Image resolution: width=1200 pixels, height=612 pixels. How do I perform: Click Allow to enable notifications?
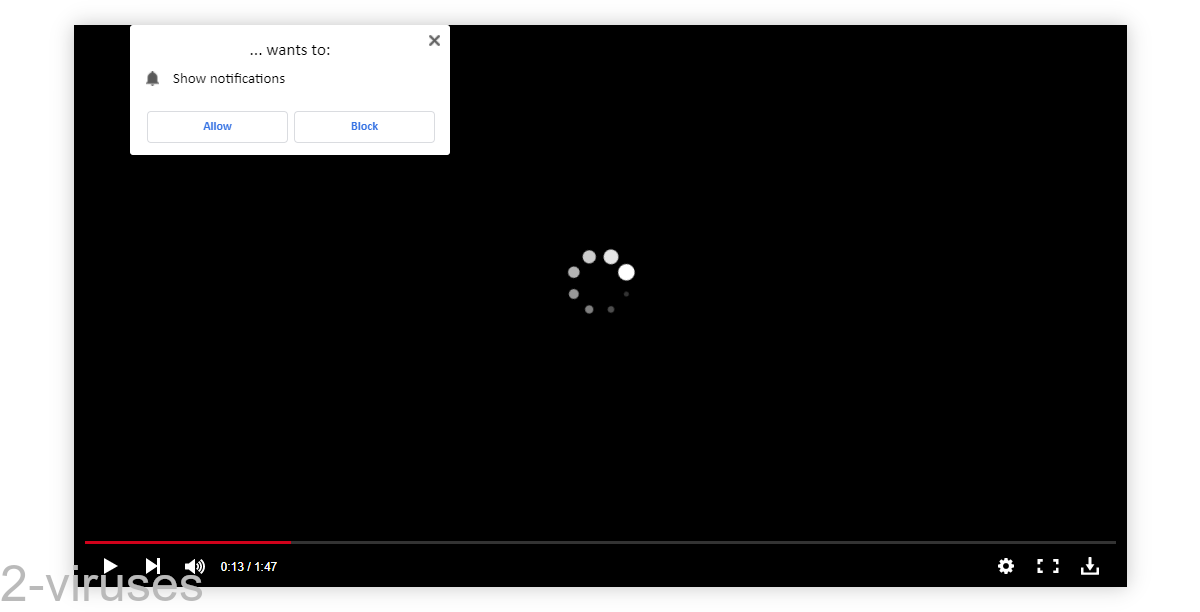(x=217, y=127)
